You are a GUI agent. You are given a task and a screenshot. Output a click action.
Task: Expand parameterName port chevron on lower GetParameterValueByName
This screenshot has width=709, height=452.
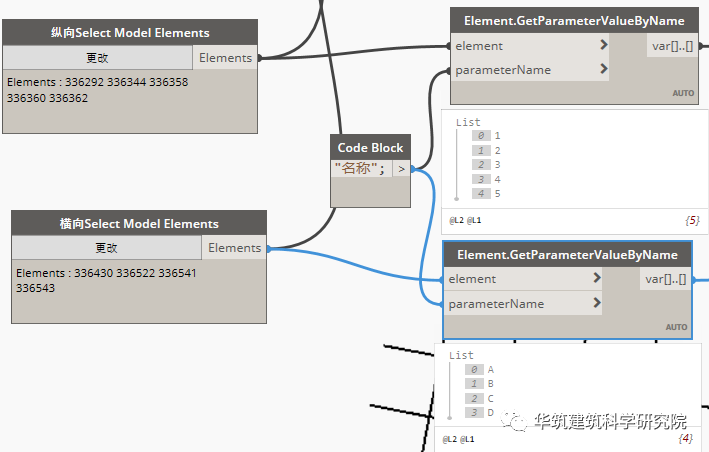pos(597,302)
